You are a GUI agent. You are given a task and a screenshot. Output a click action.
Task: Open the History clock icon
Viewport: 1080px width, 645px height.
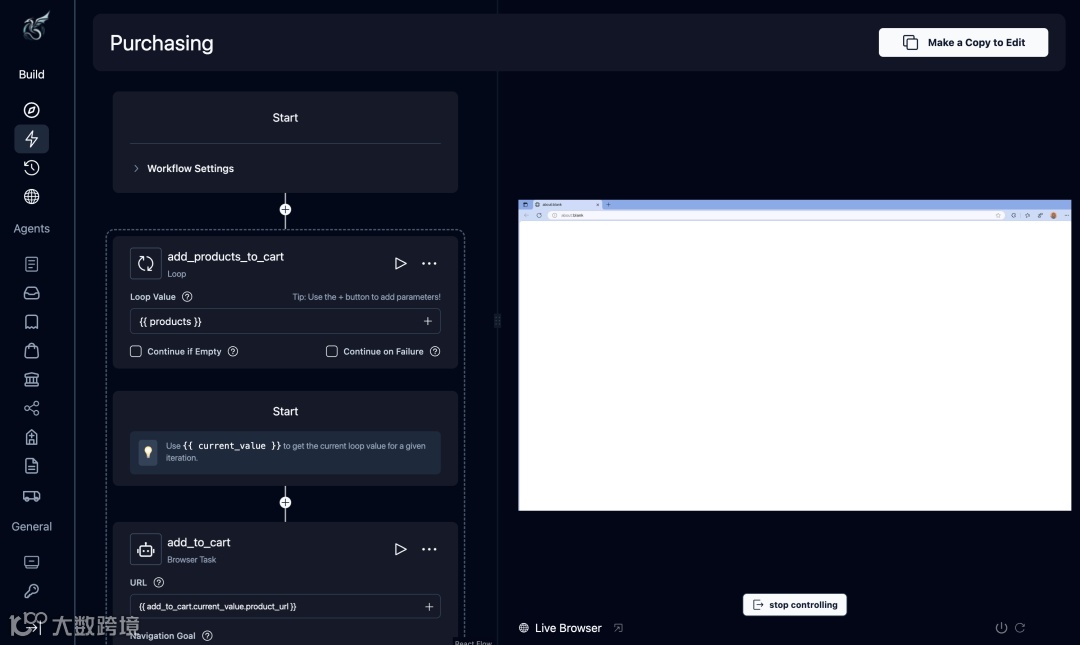31,168
